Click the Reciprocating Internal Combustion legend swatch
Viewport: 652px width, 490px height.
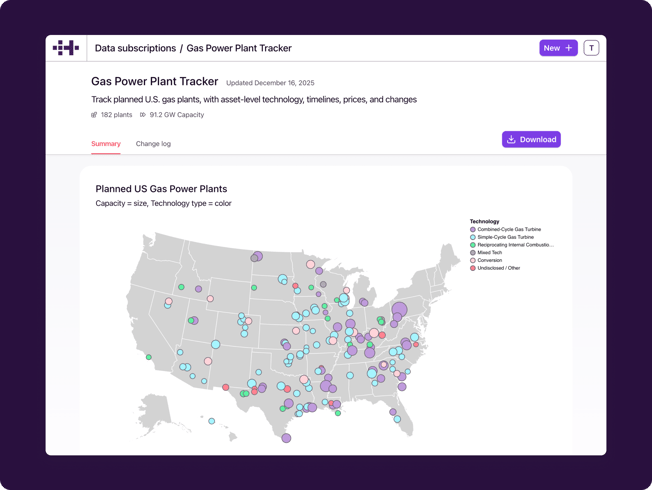click(x=473, y=245)
